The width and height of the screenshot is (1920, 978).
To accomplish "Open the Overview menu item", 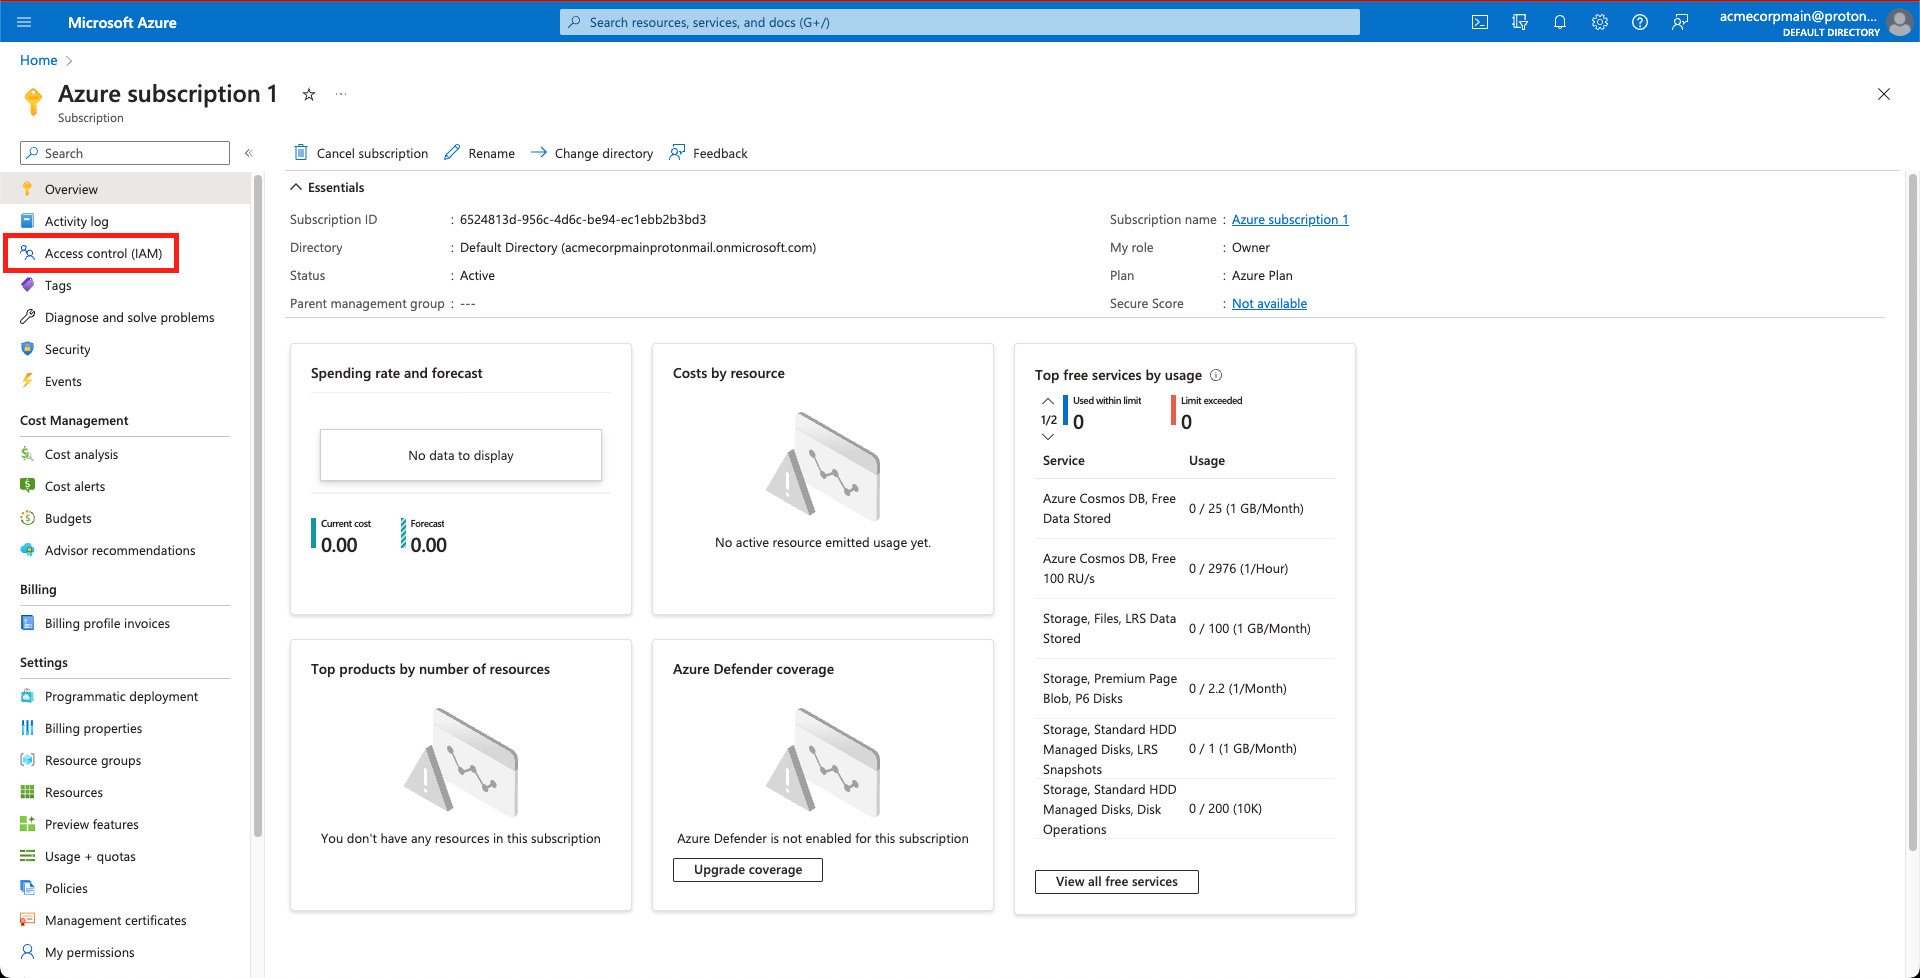I will coord(125,189).
